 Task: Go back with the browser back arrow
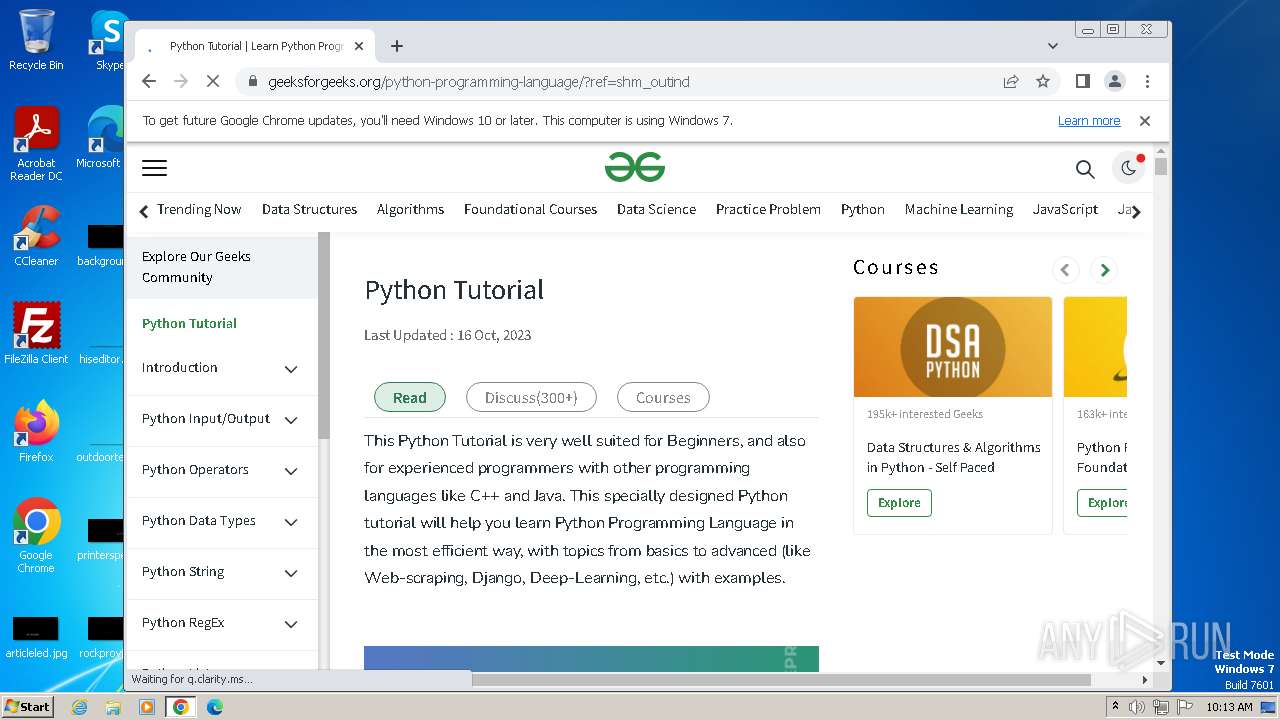point(149,81)
